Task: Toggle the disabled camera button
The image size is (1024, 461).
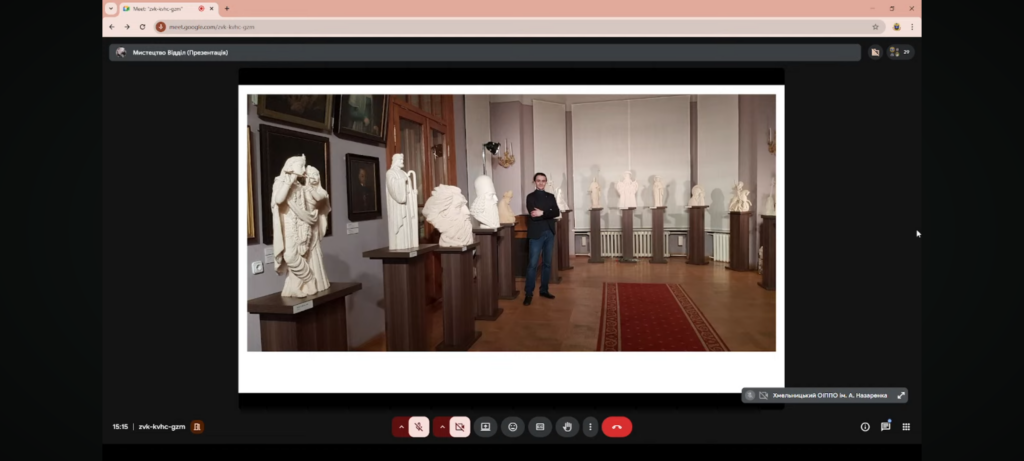Action: [x=460, y=427]
